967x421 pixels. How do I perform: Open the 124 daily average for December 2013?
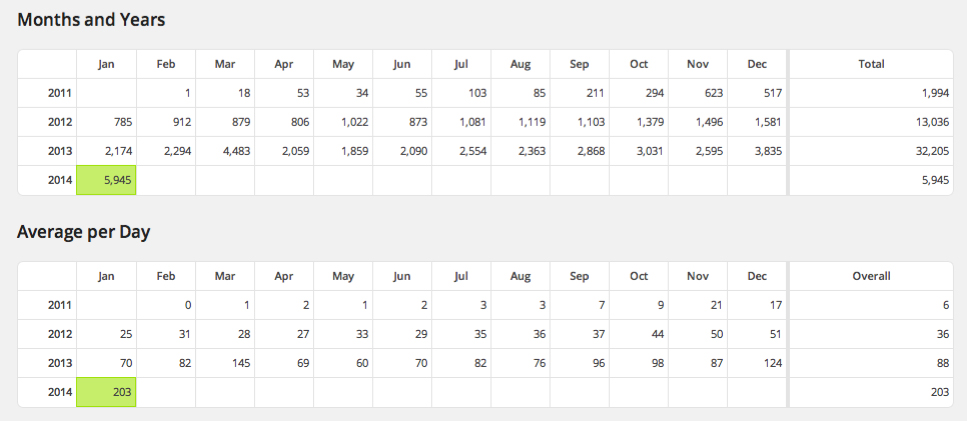pyautogui.click(x=759, y=363)
